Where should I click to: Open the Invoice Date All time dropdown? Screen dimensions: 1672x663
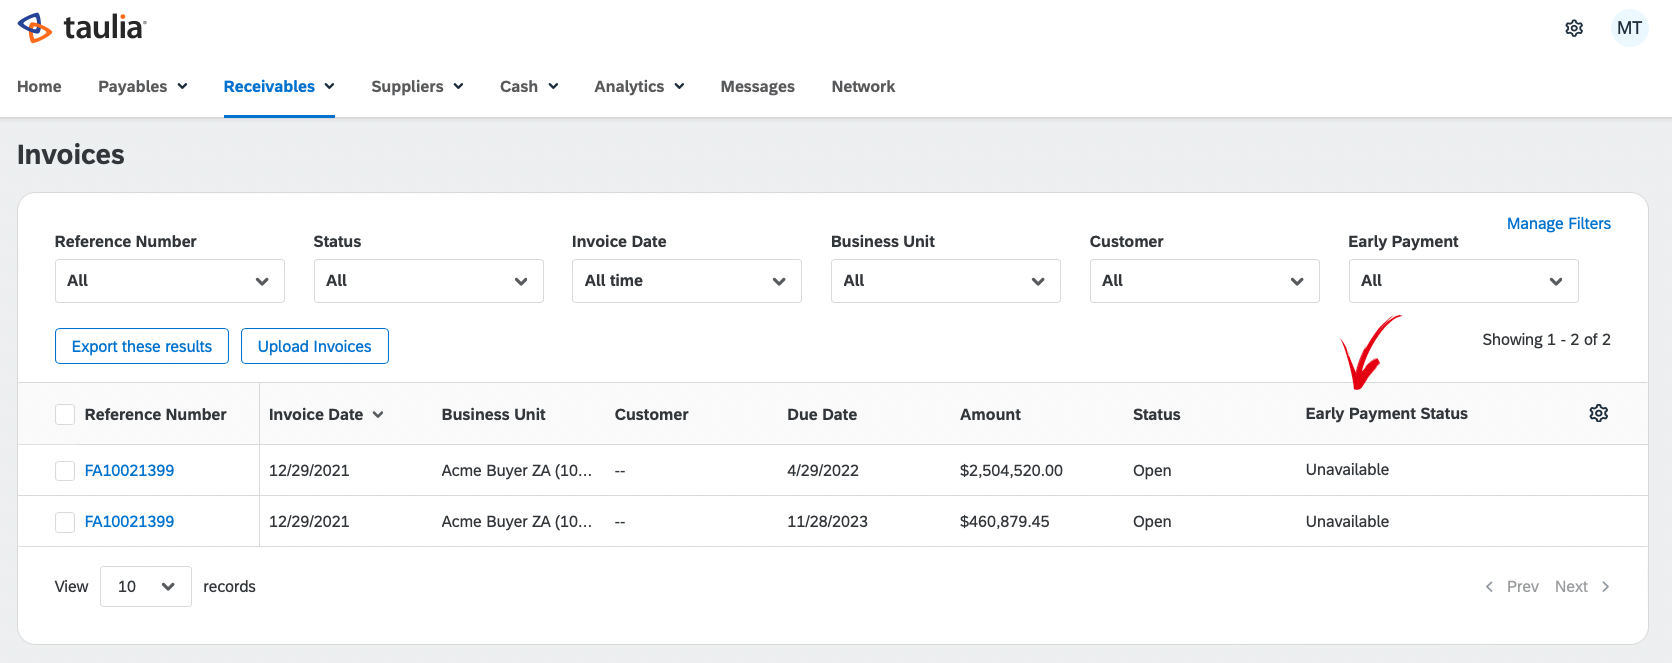687,281
